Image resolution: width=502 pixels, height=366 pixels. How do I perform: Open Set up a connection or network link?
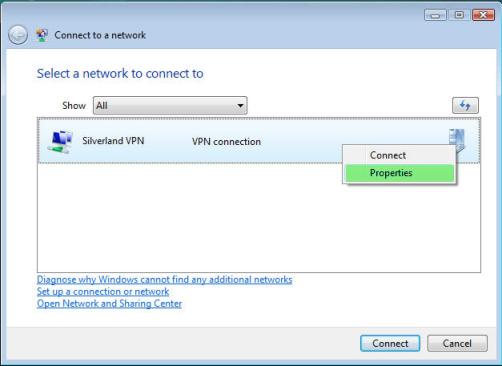tap(103, 292)
